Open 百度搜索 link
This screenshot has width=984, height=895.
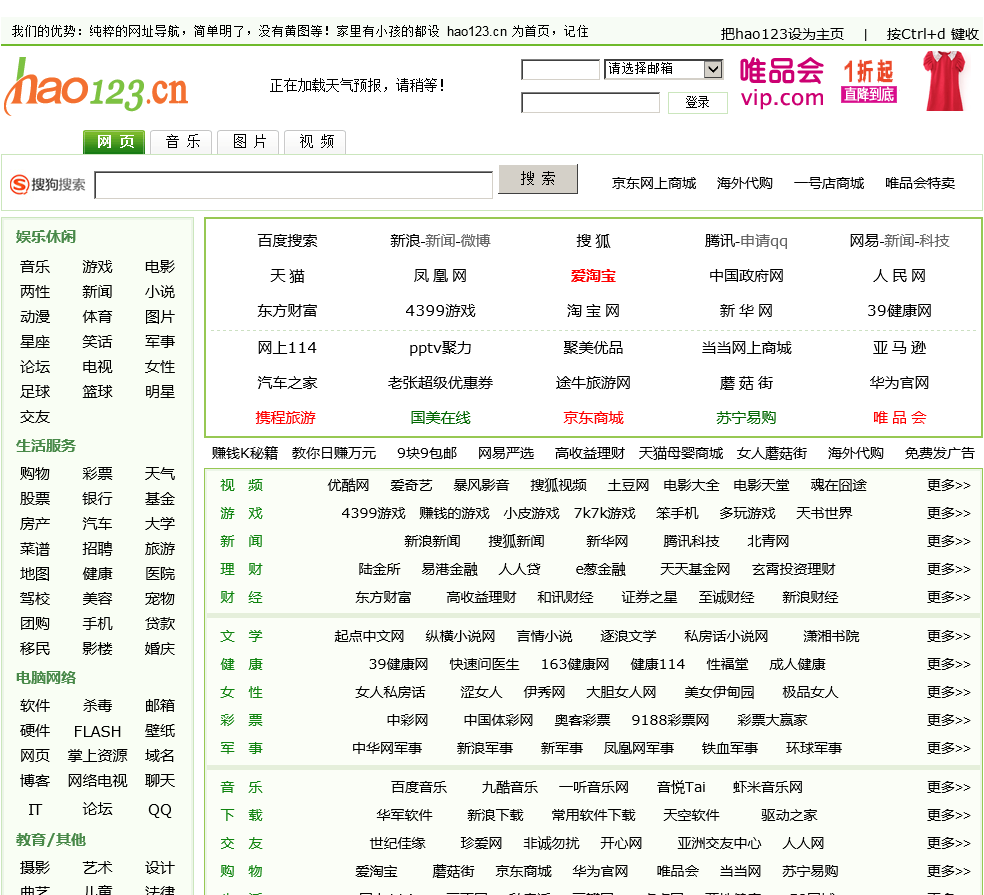pos(287,241)
